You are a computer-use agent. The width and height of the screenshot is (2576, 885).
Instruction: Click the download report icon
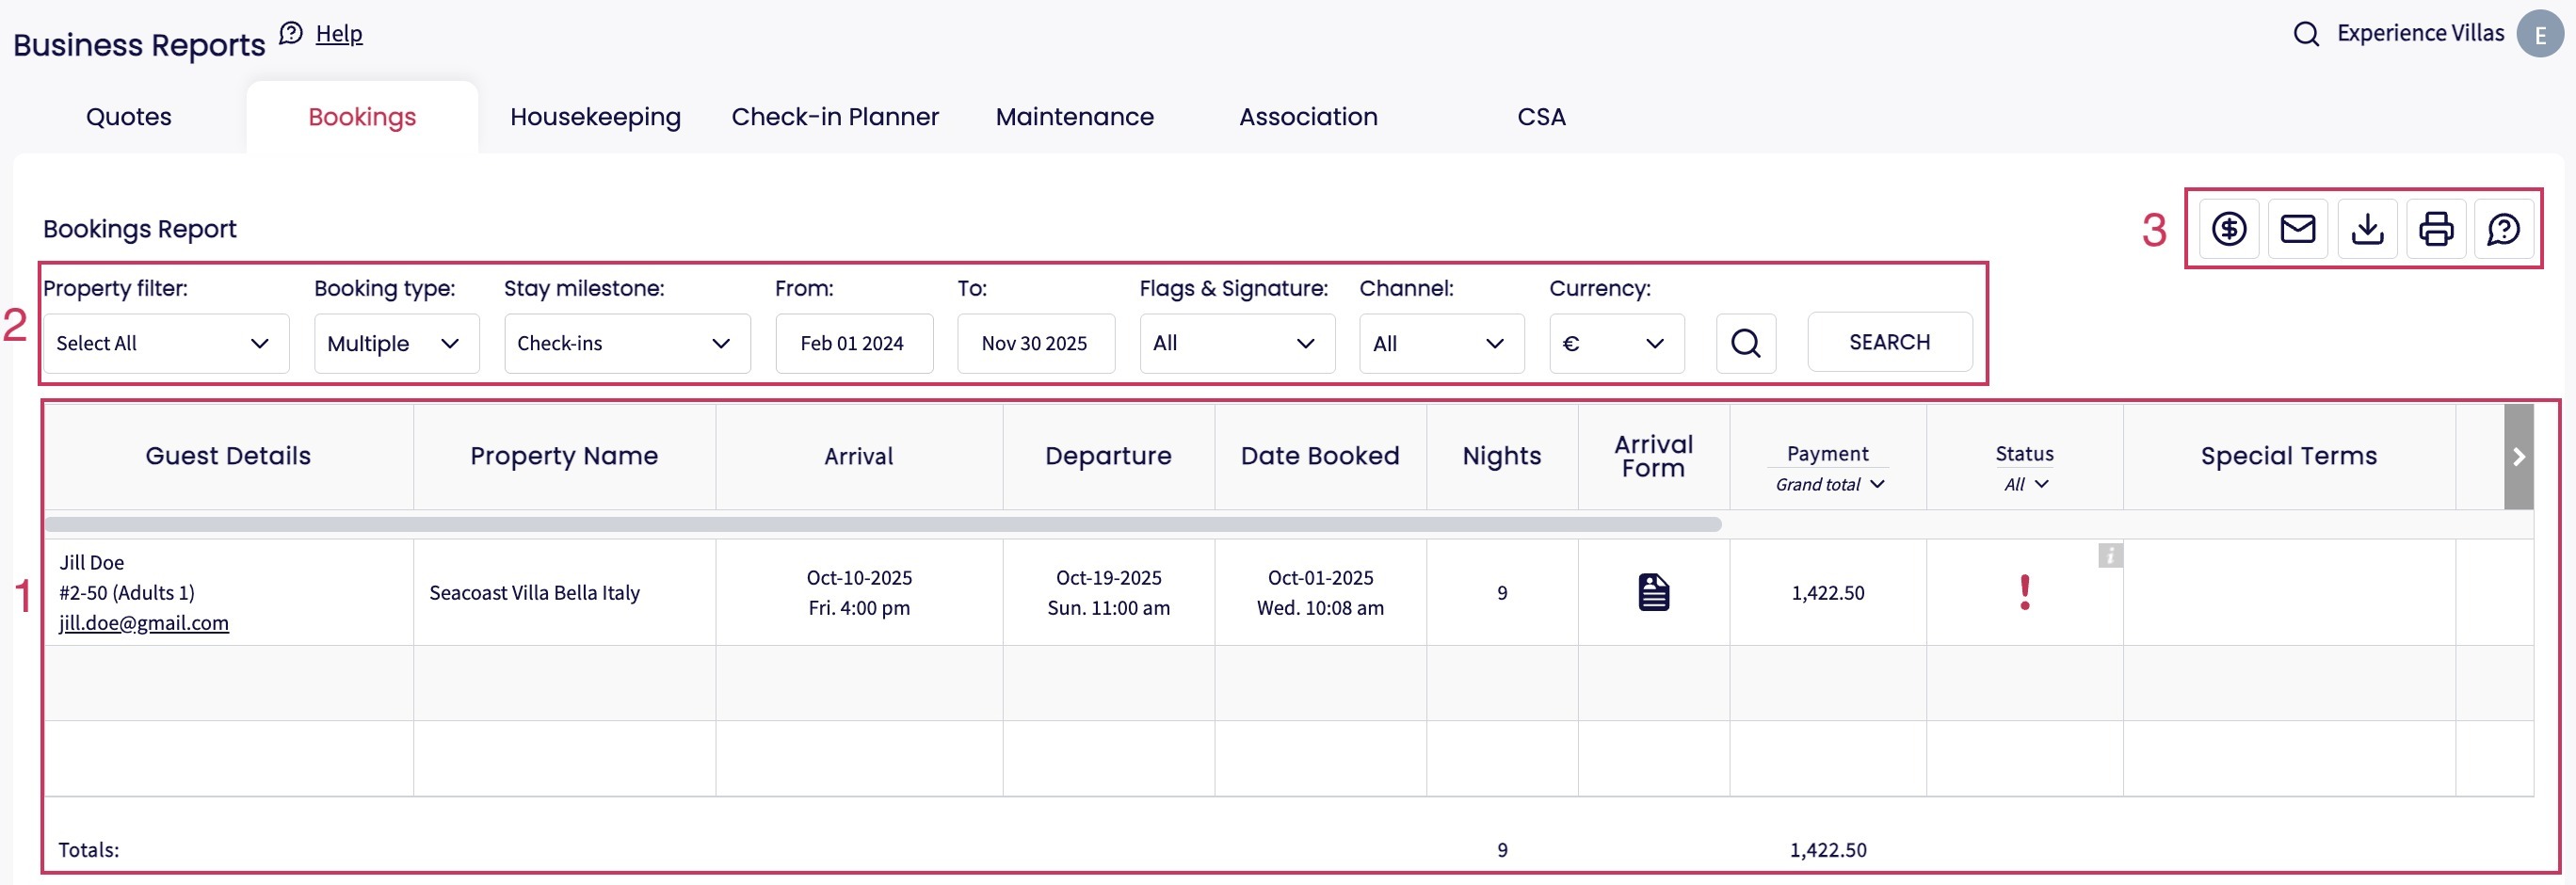point(2366,229)
